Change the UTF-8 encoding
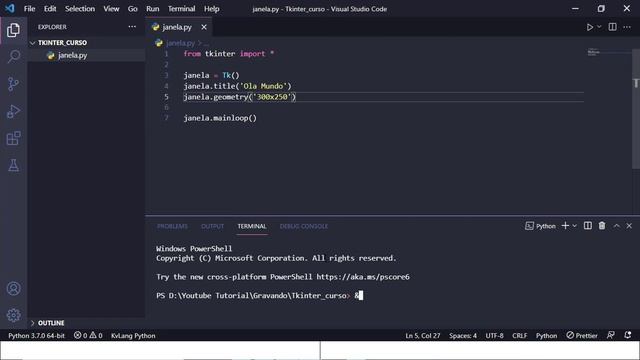The width and height of the screenshot is (640, 360). [x=494, y=336]
